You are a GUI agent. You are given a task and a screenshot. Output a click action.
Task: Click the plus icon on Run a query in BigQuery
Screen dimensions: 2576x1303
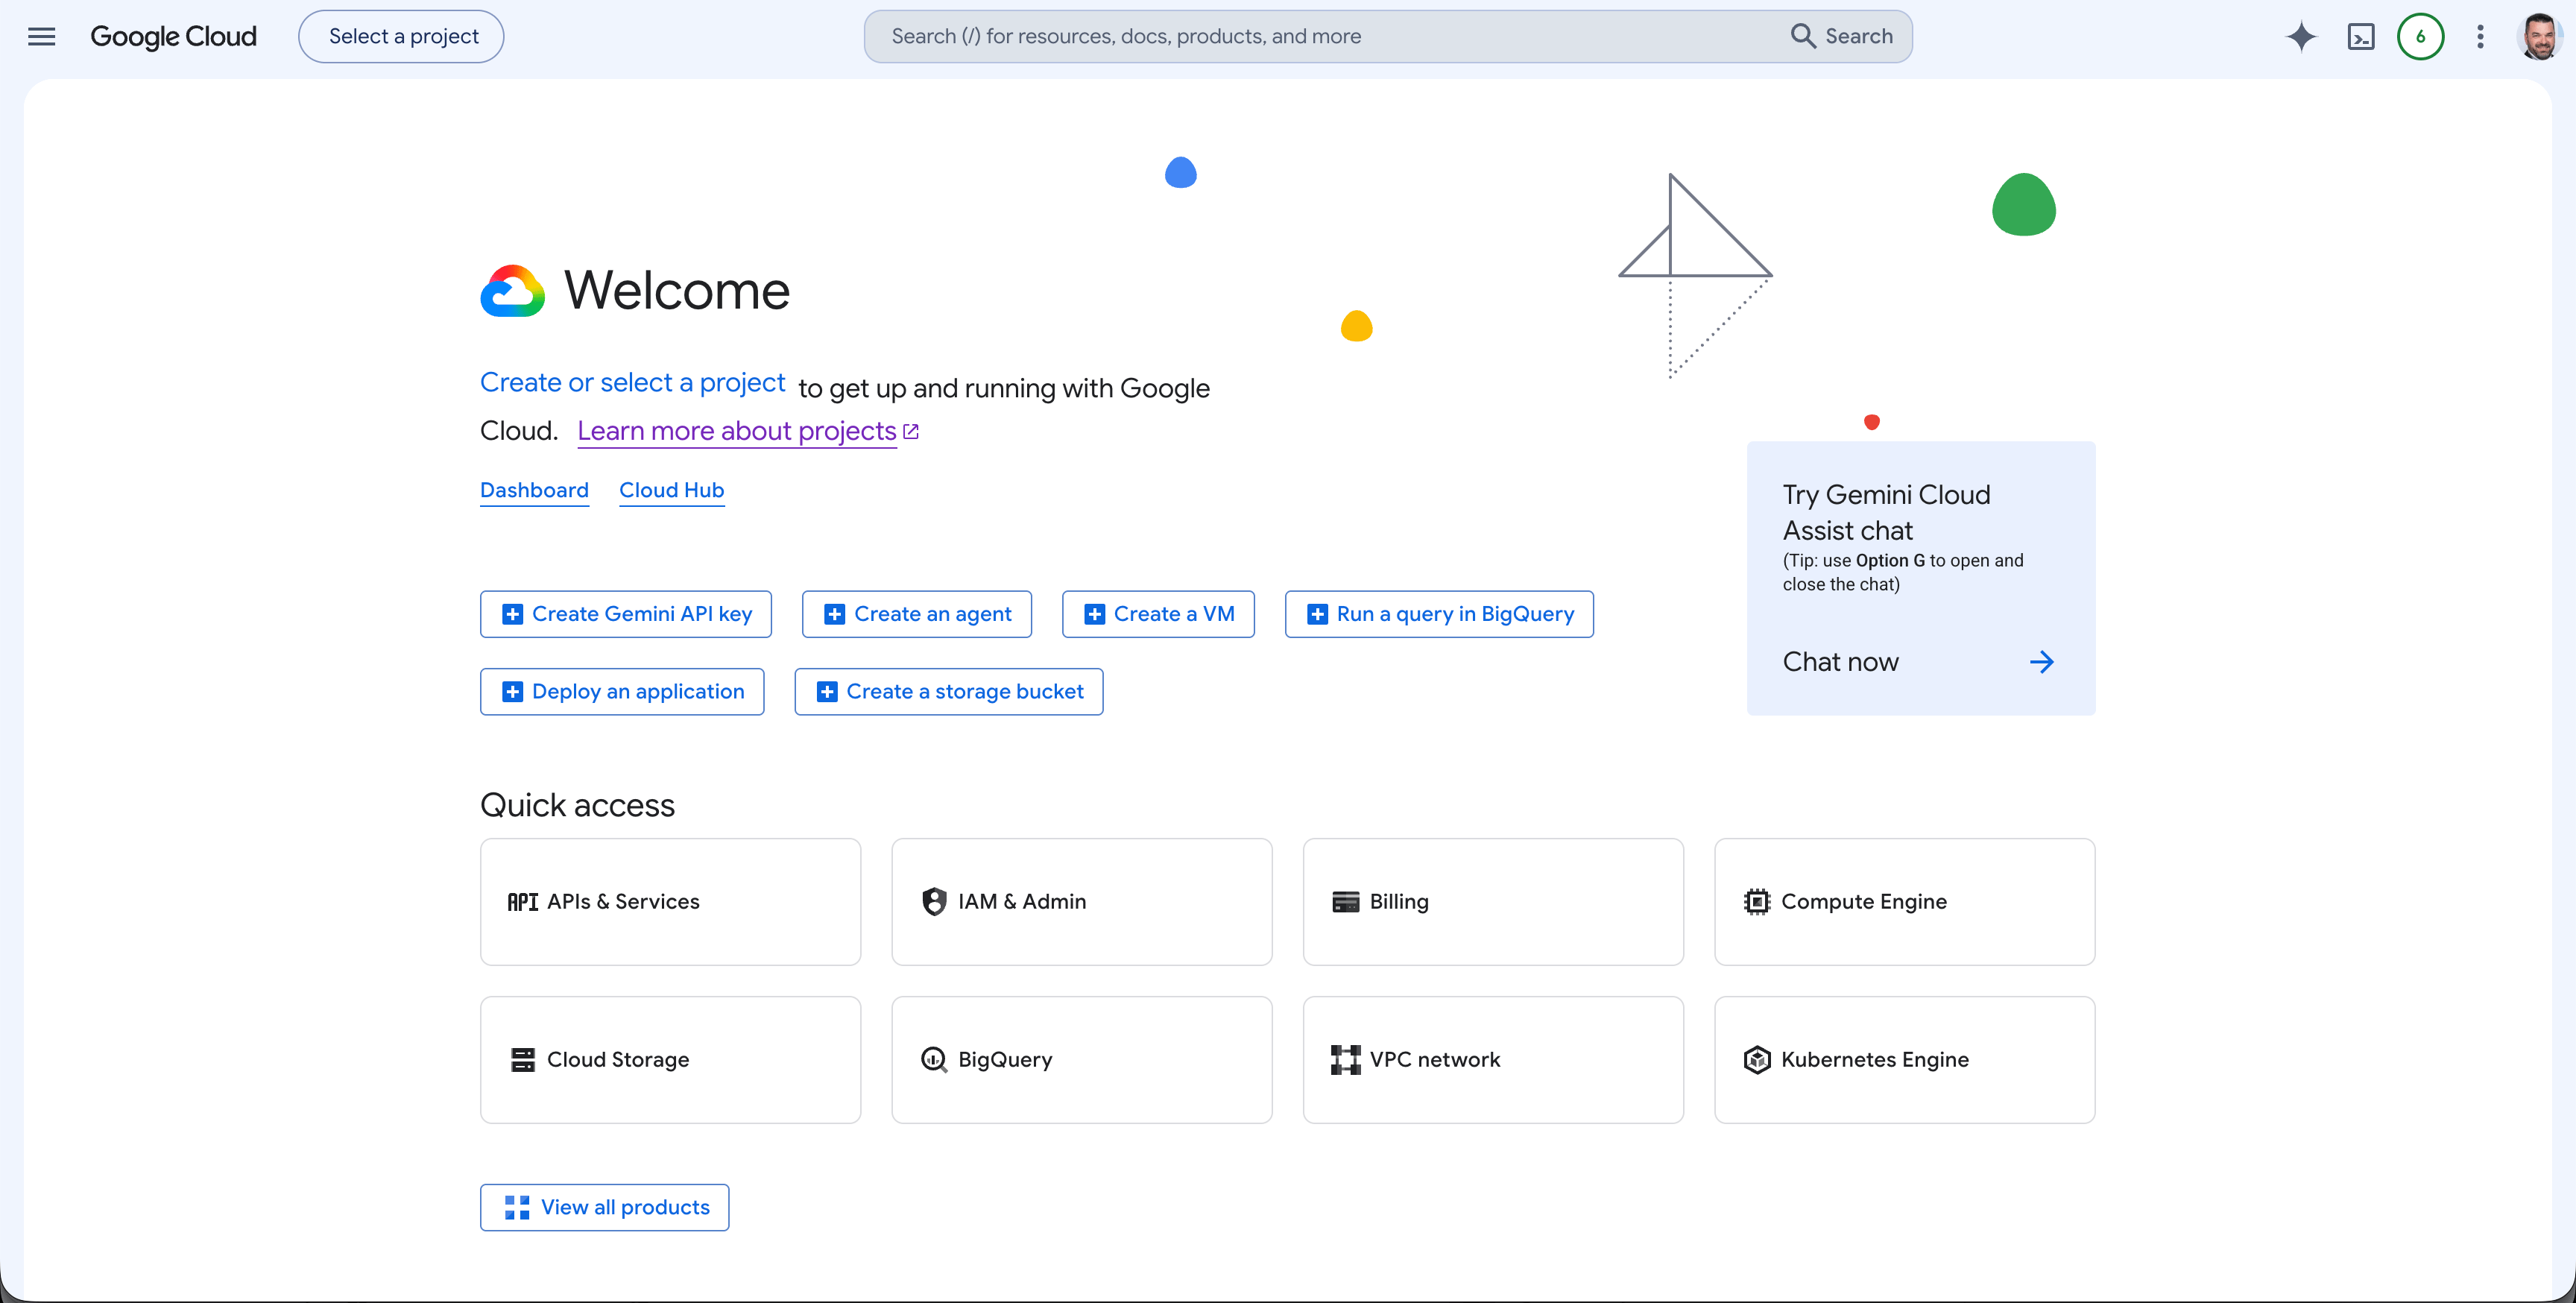(1317, 614)
